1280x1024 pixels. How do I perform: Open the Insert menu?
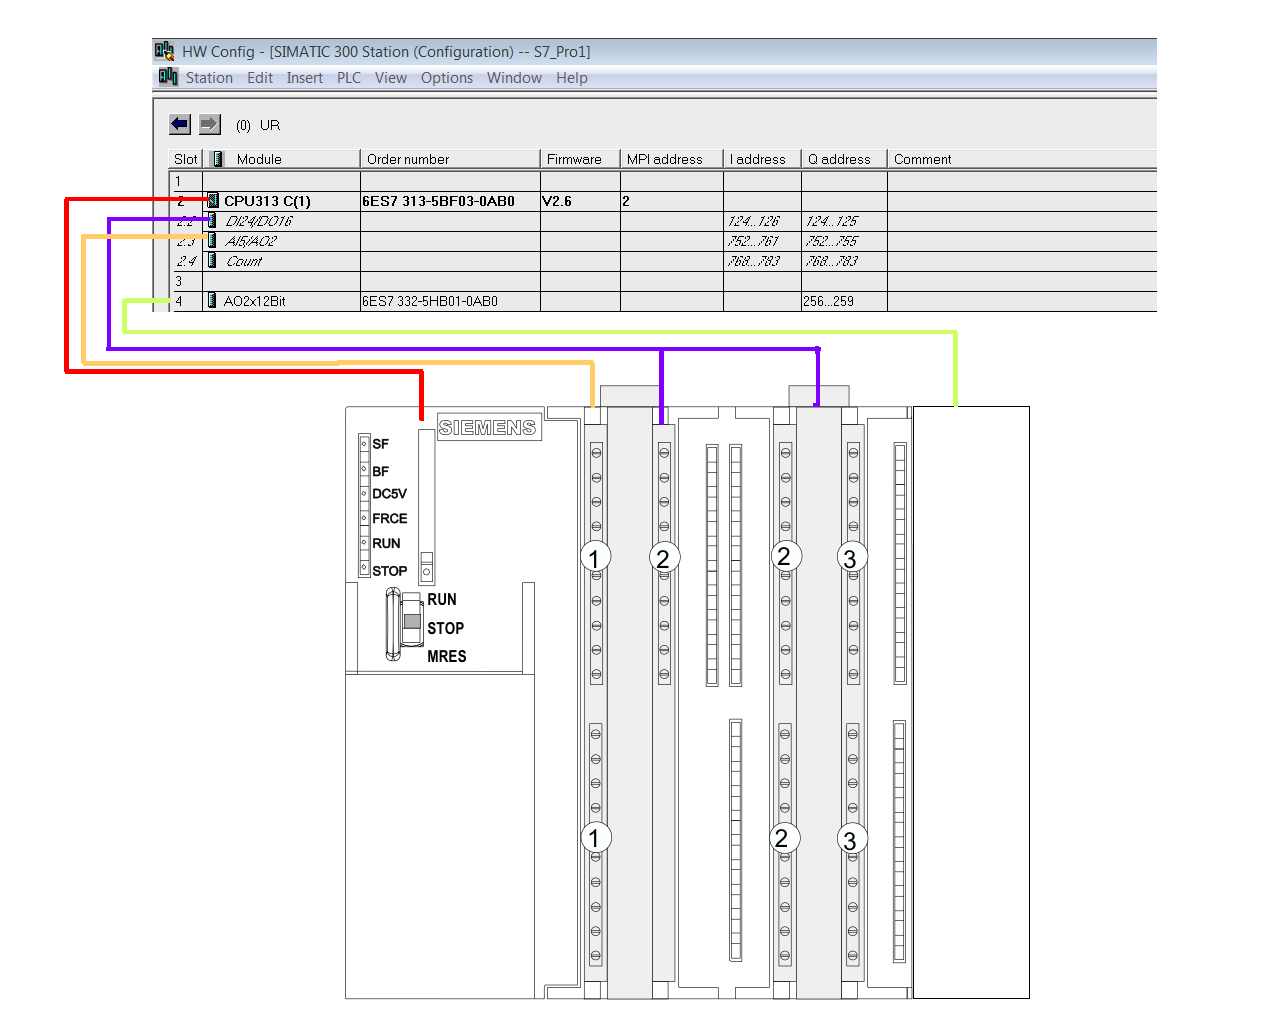(305, 78)
